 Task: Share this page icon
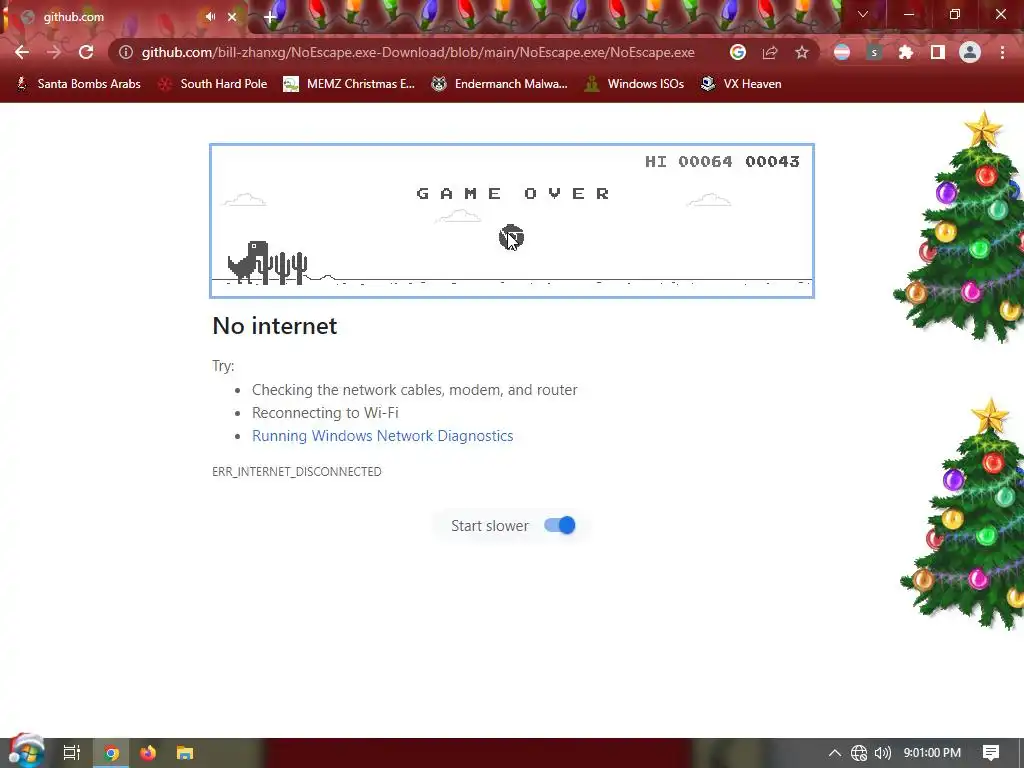tap(770, 52)
